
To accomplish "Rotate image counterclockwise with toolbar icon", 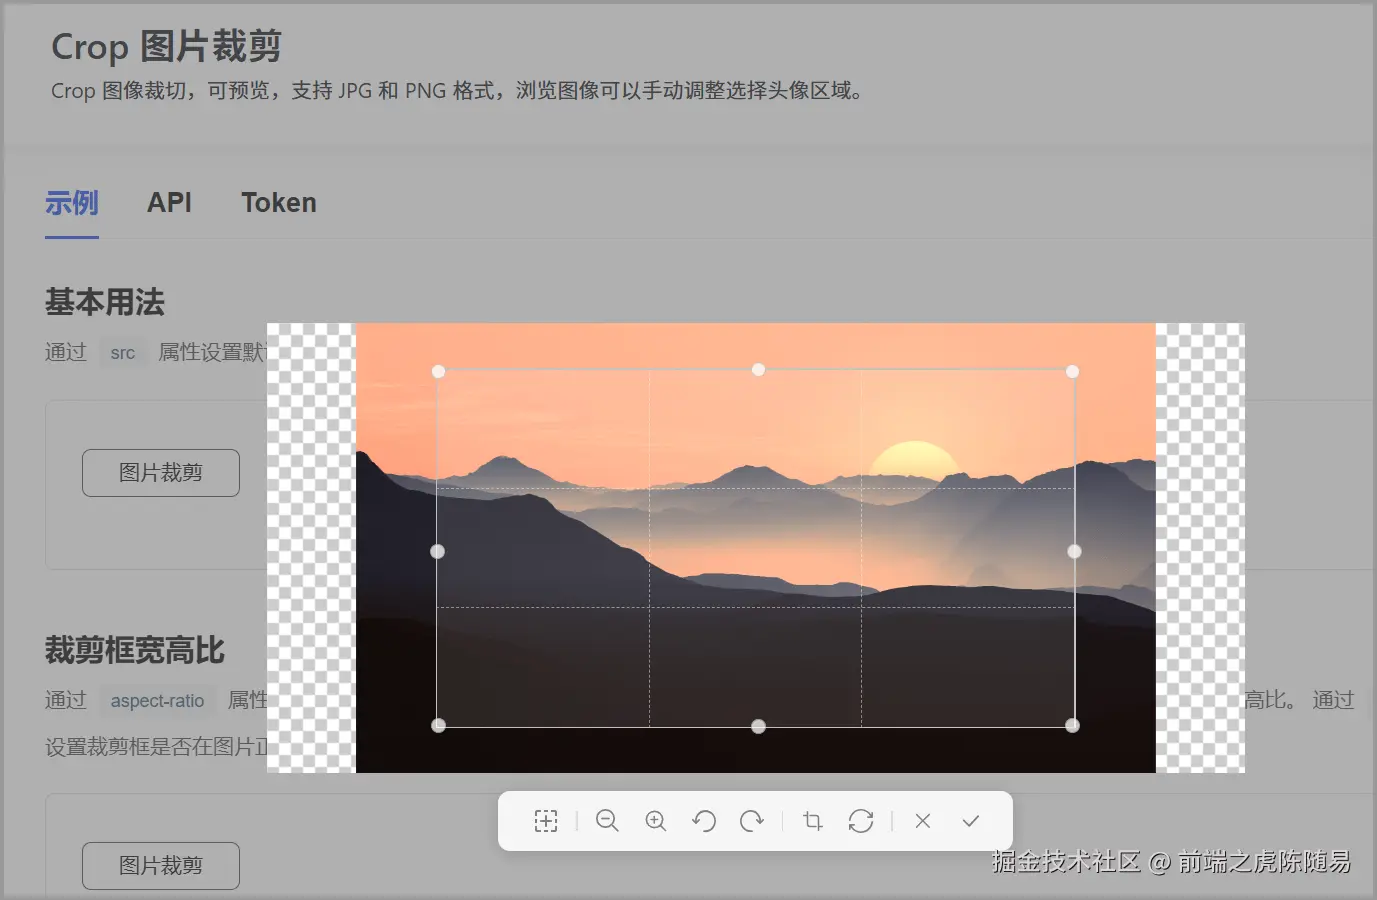I will point(704,821).
